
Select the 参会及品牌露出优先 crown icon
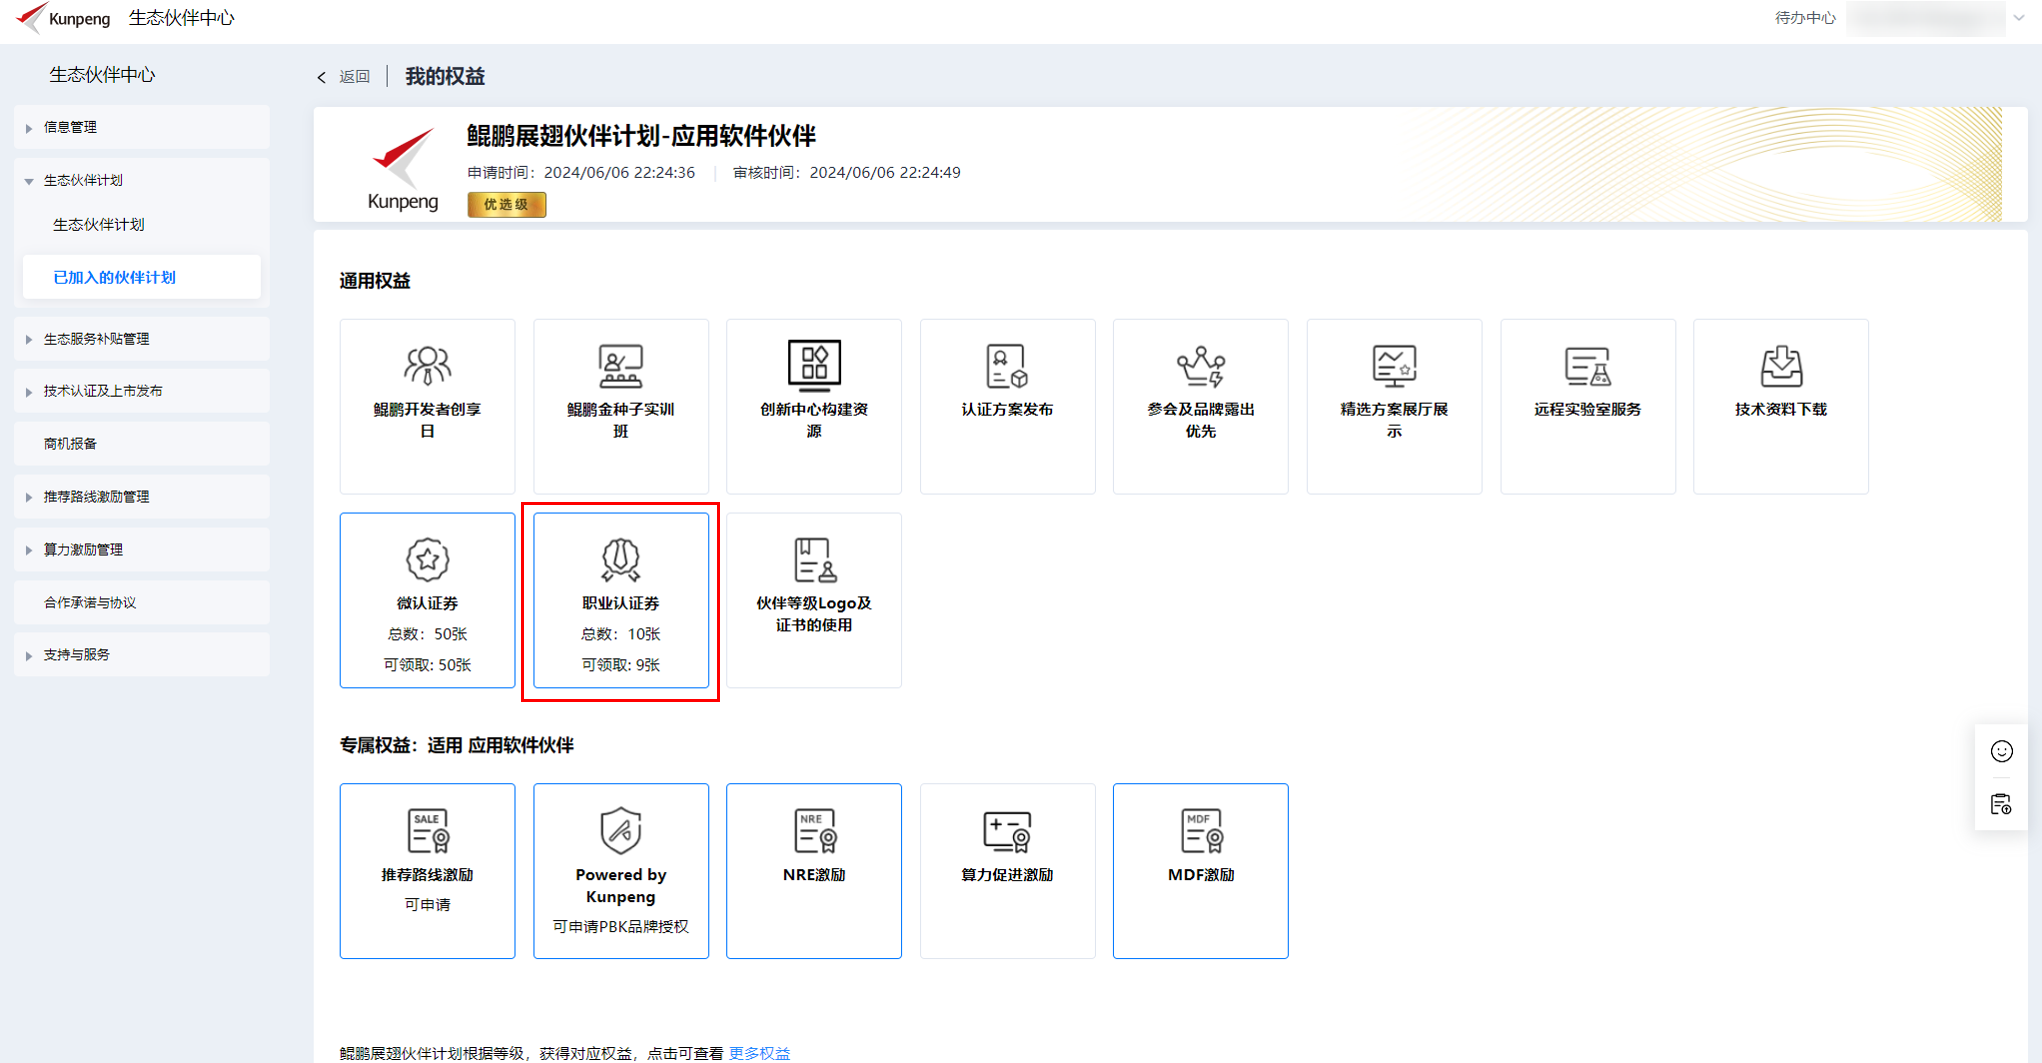coord(1200,365)
